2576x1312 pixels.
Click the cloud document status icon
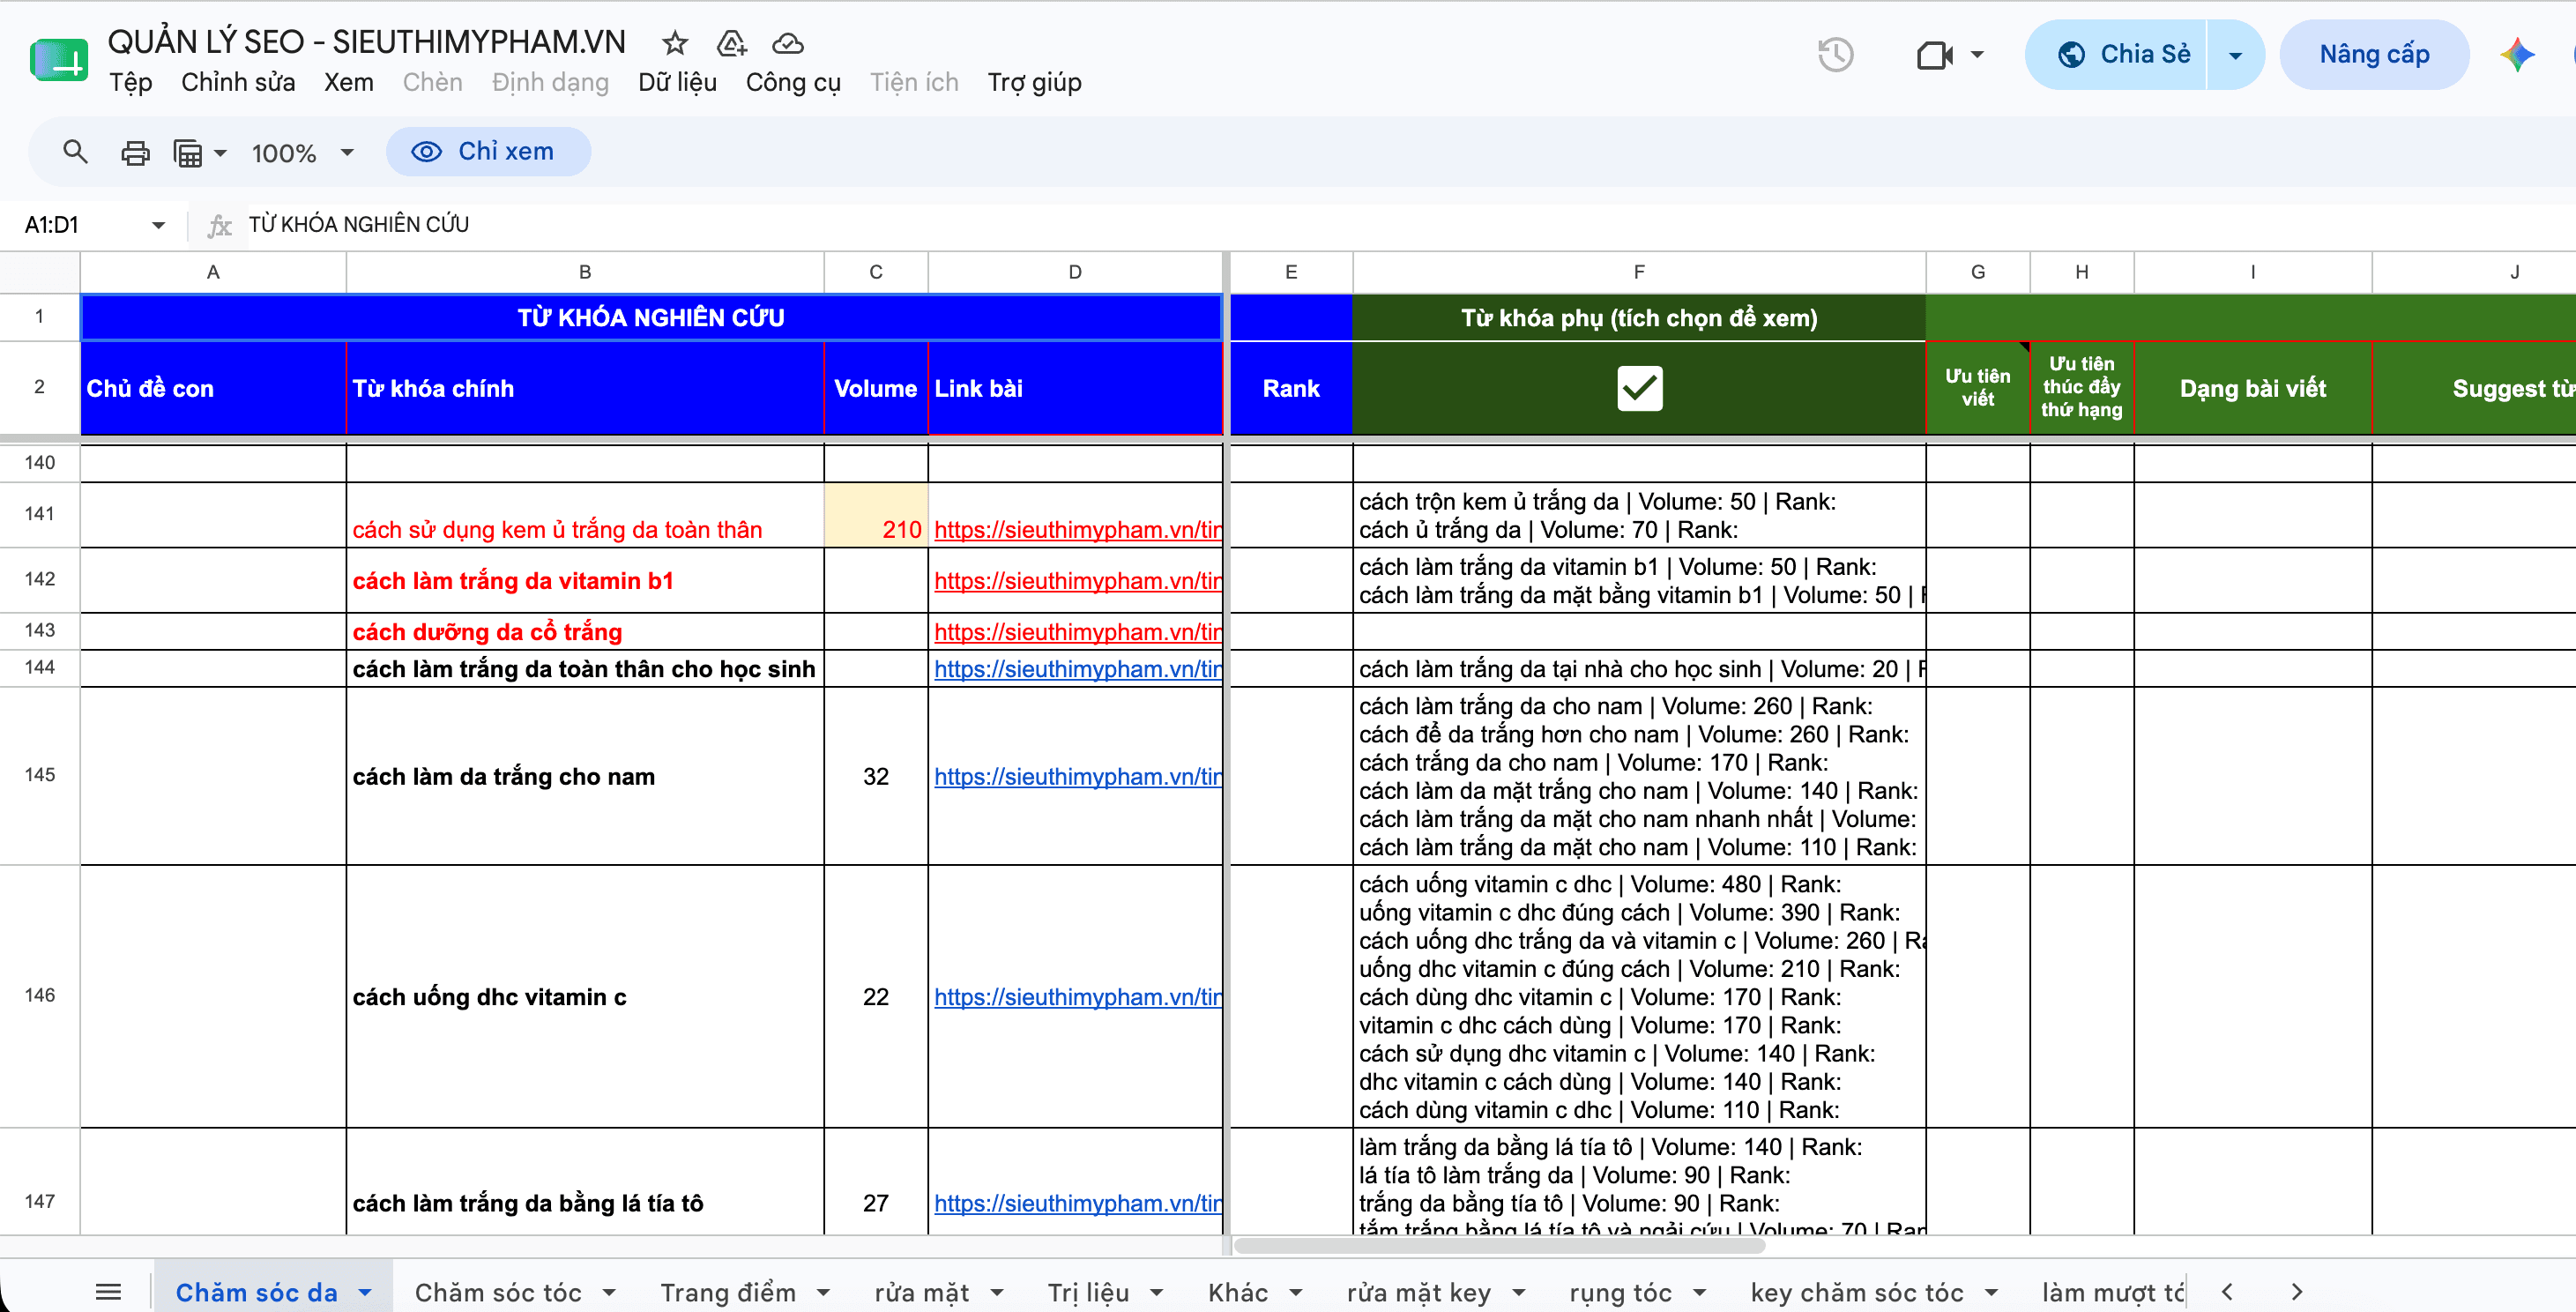788,43
